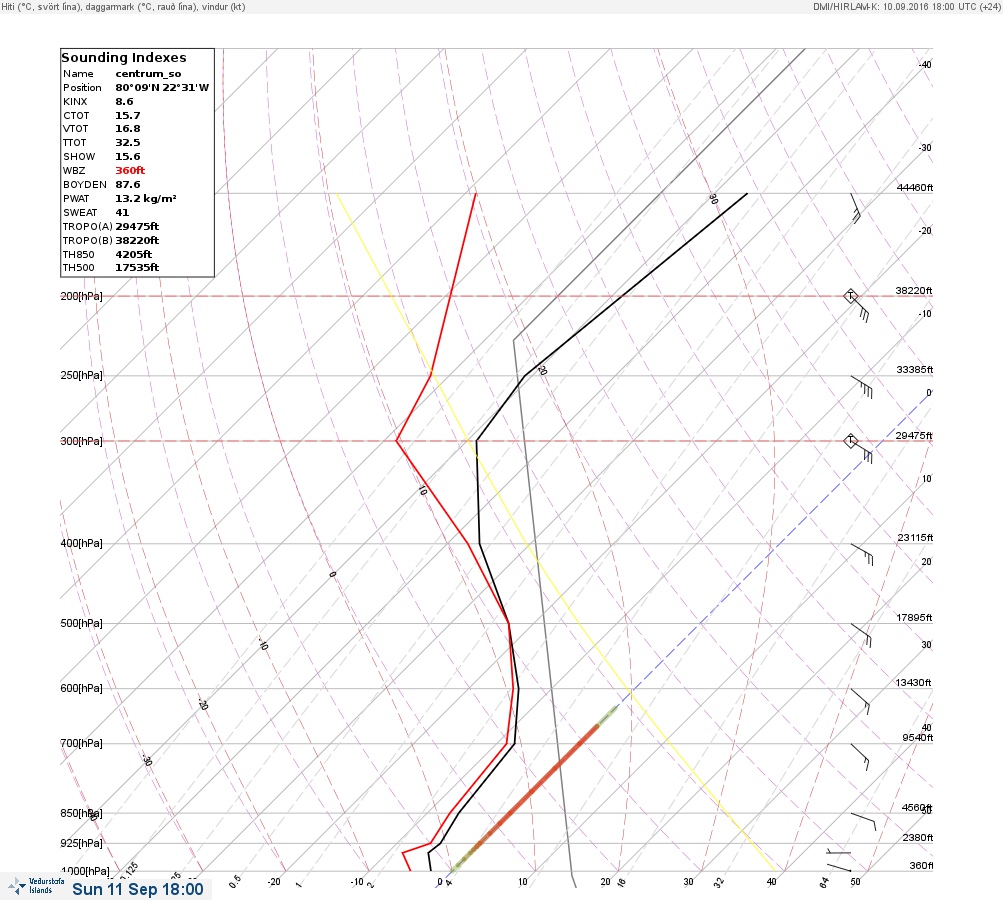
Task: Click the 9540ft height label
Action: pyautogui.click(x=918, y=738)
